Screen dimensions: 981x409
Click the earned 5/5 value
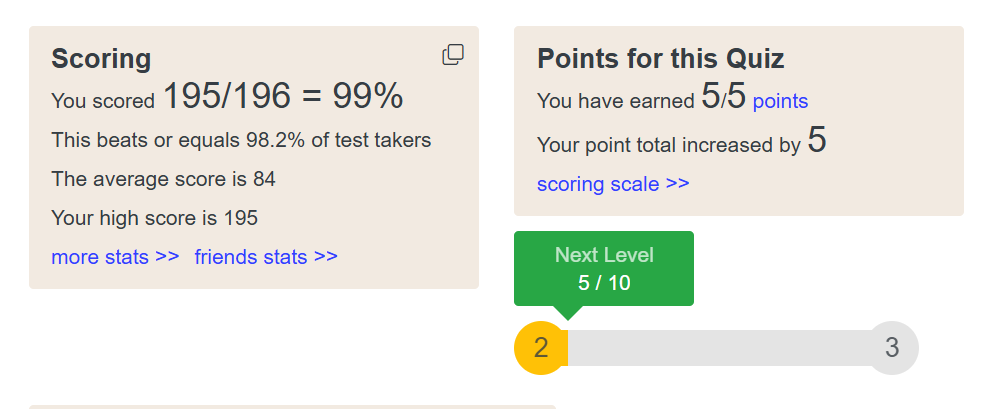point(724,97)
